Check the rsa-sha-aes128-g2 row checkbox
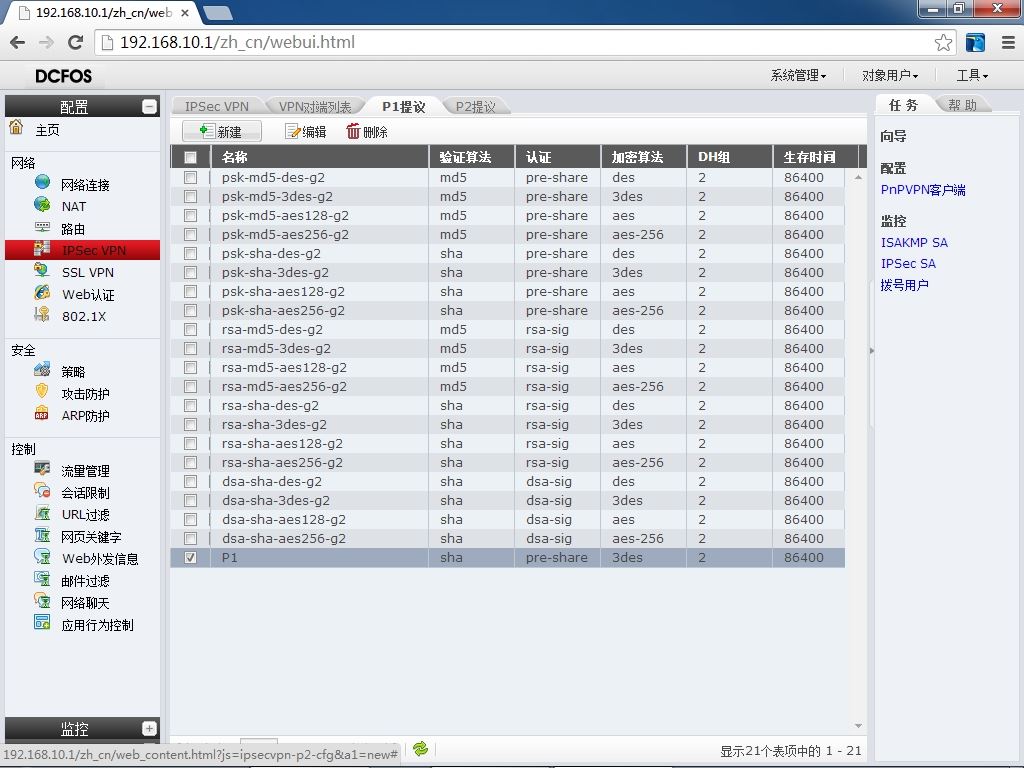Viewport: 1024px width, 768px height. point(190,443)
